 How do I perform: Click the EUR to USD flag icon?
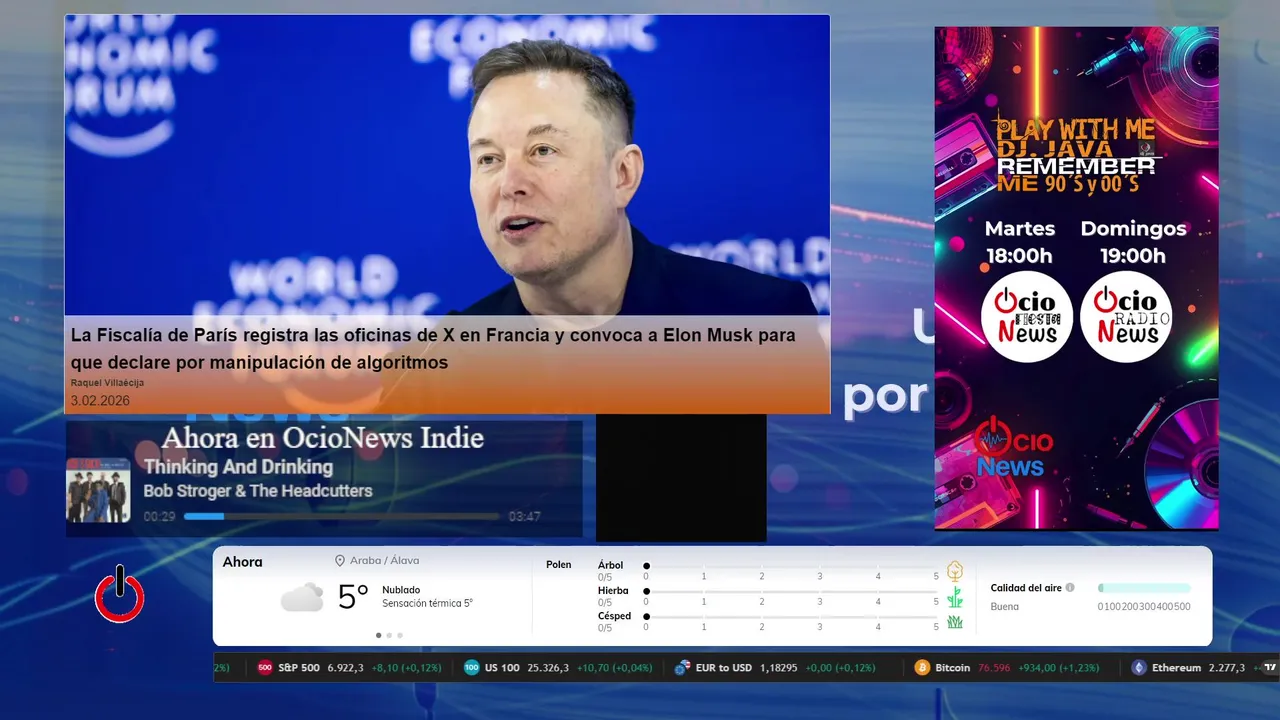click(683, 668)
